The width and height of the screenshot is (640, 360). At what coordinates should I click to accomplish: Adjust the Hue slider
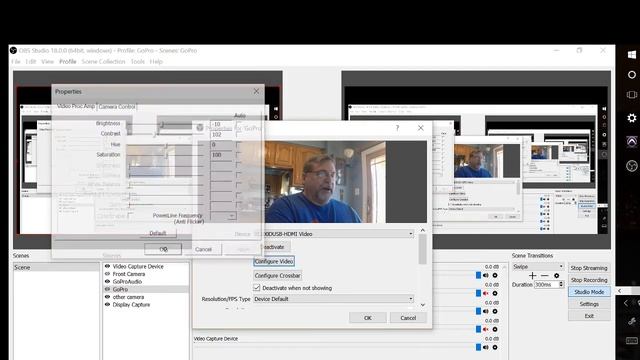[x=165, y=145]
